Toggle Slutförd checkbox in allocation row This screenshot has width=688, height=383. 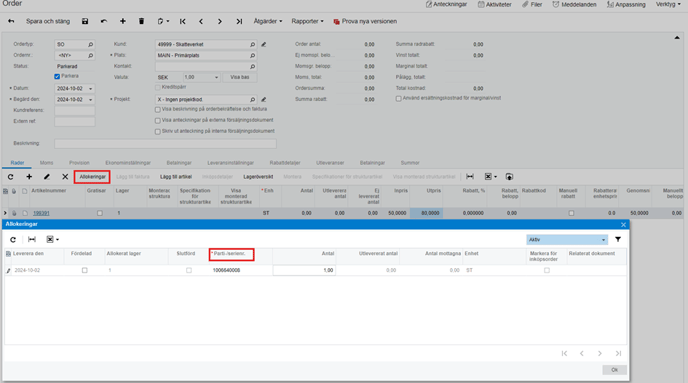pos(189,270)
